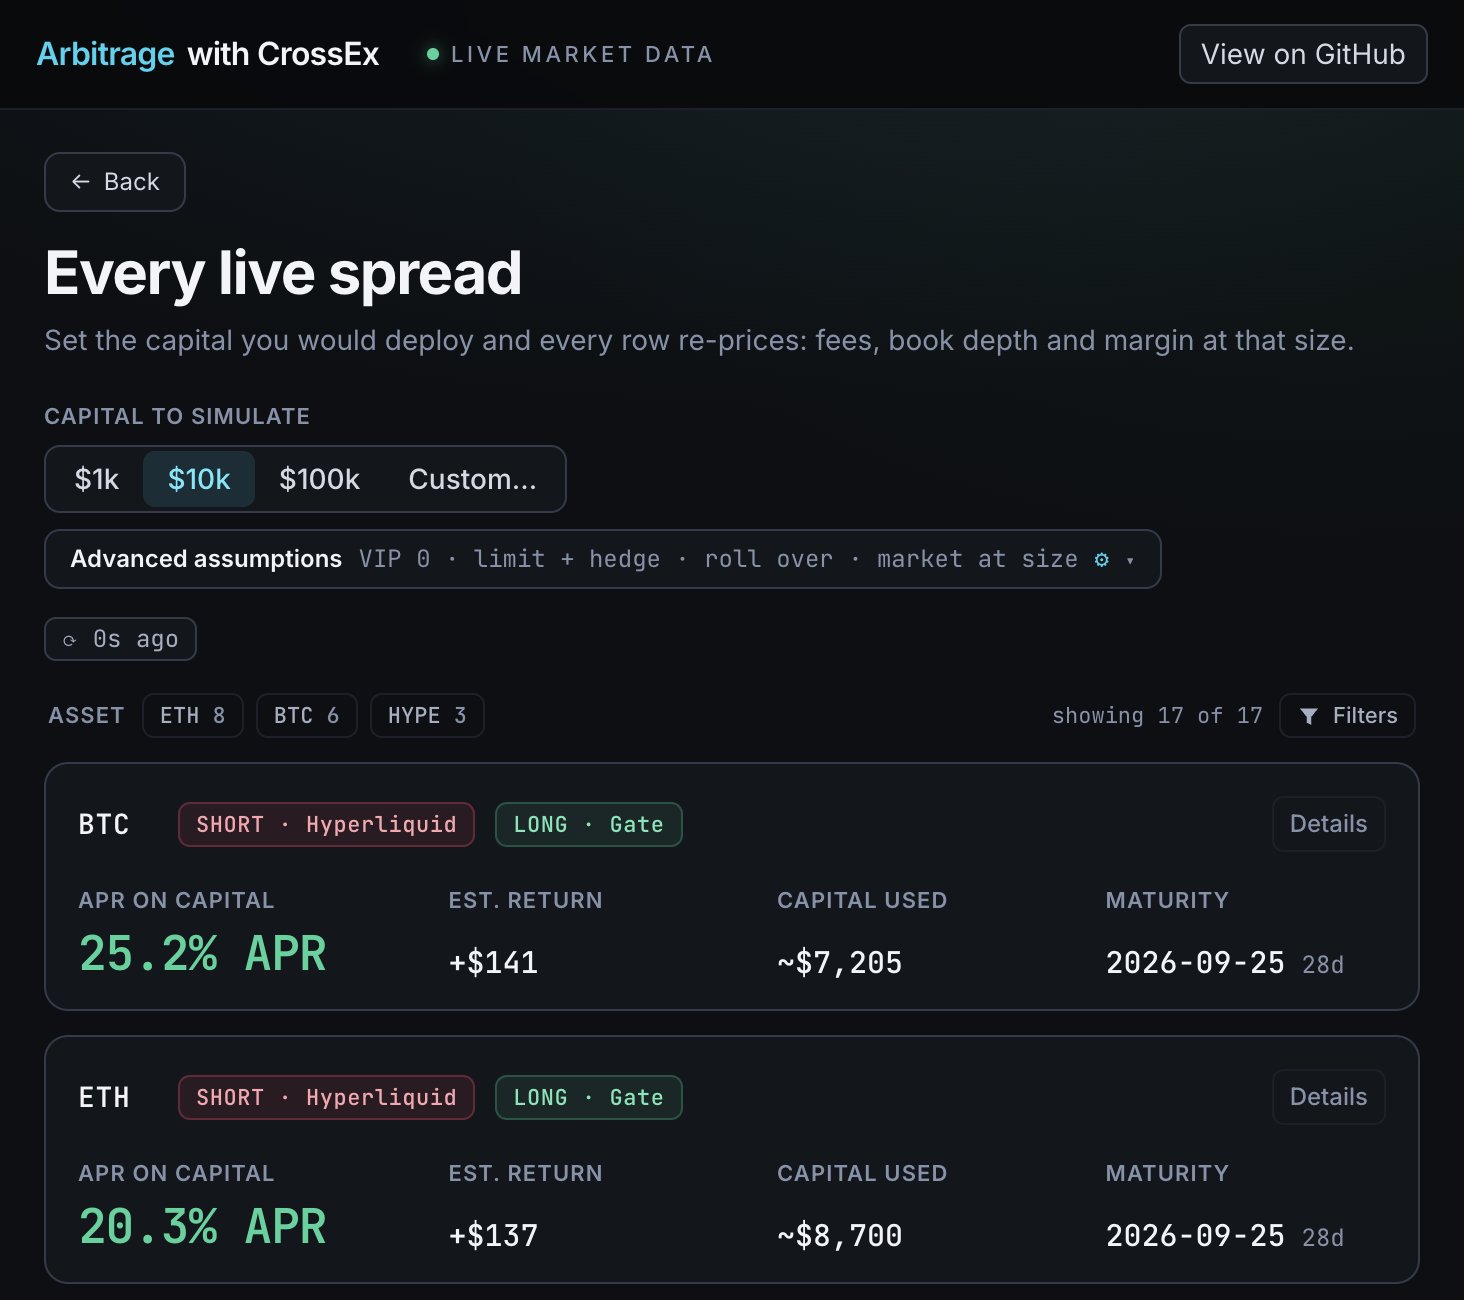Click the green live status dot
This screenshot has width=1464, height=1300.
(433, 54)
